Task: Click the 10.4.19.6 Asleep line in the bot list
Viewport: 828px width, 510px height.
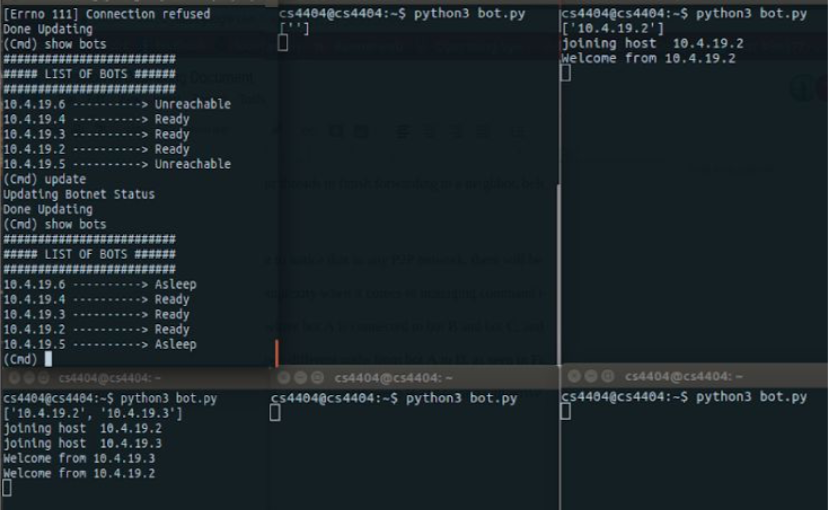Action: [x=100, y=285]
